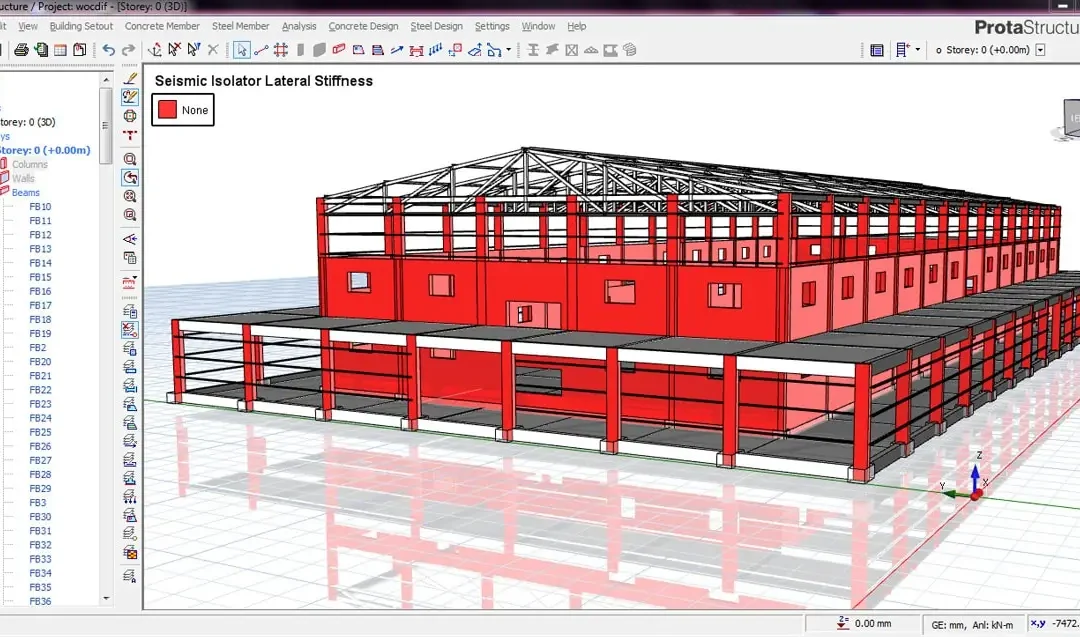Click the axis grid icon in toolbar

point(280,50)
